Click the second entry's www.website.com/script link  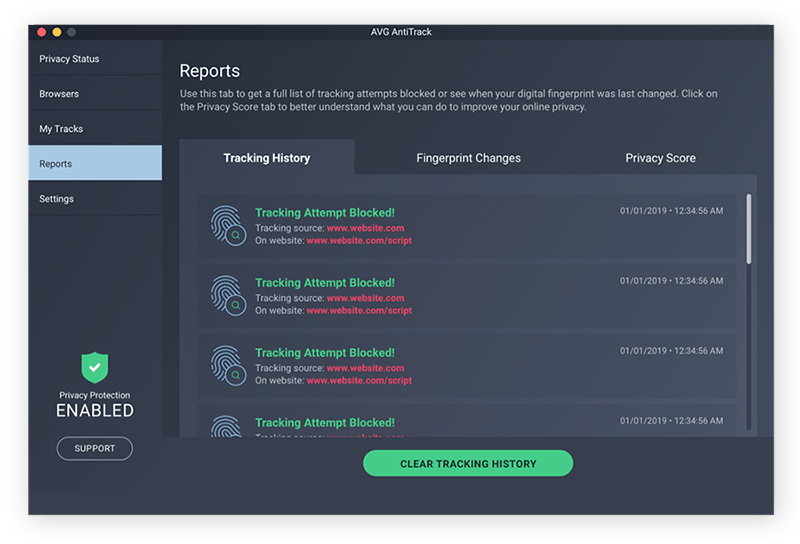point(359,311)
